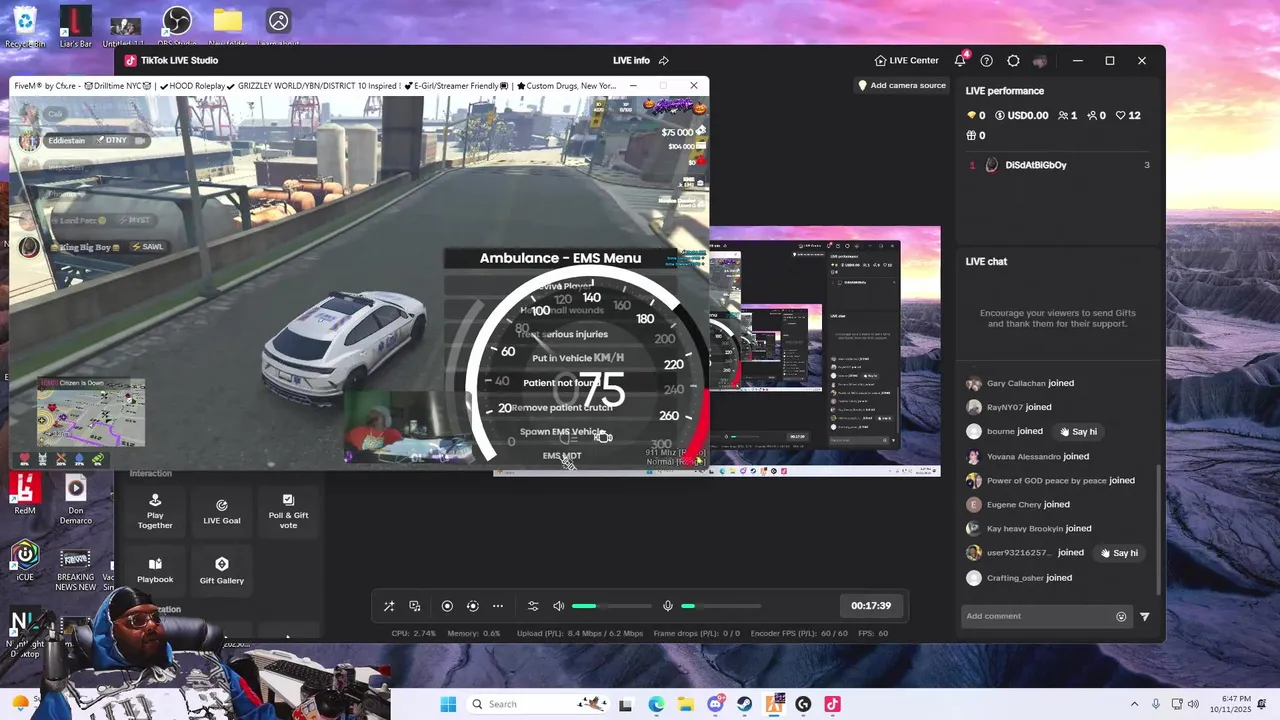The image size is (1280, 720).
Task: Click the diamonds count in LIVE performance
Action: 975,116
